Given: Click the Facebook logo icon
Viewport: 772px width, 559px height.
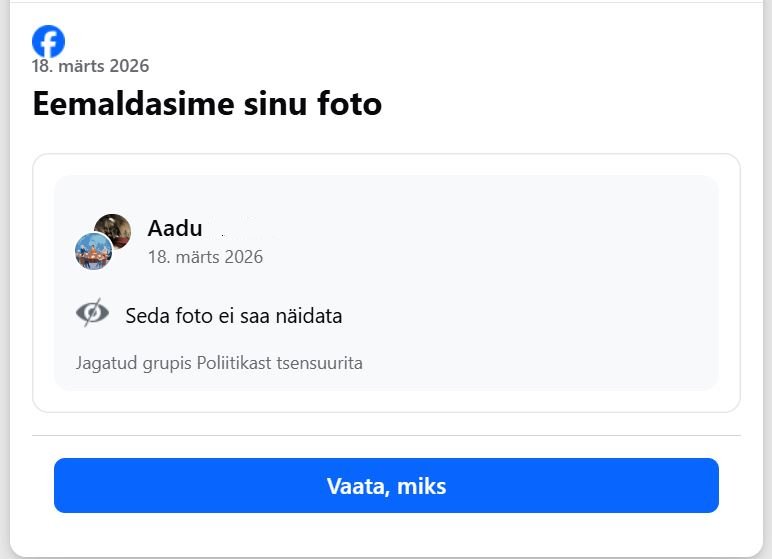Looking at the screenshot, I should pyautogui.click(x=48, y=41).
